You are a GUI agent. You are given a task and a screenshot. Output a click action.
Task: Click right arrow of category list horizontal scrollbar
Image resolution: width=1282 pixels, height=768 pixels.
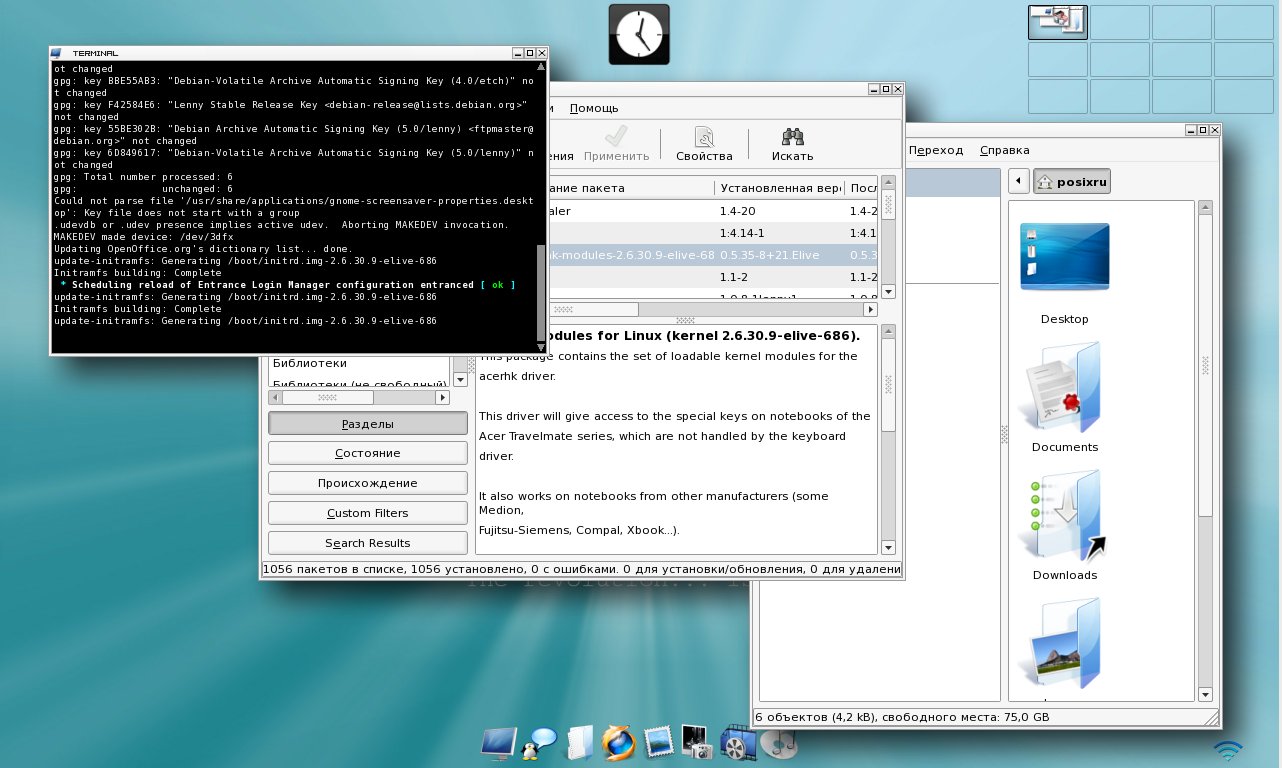[x=443, y=397]
